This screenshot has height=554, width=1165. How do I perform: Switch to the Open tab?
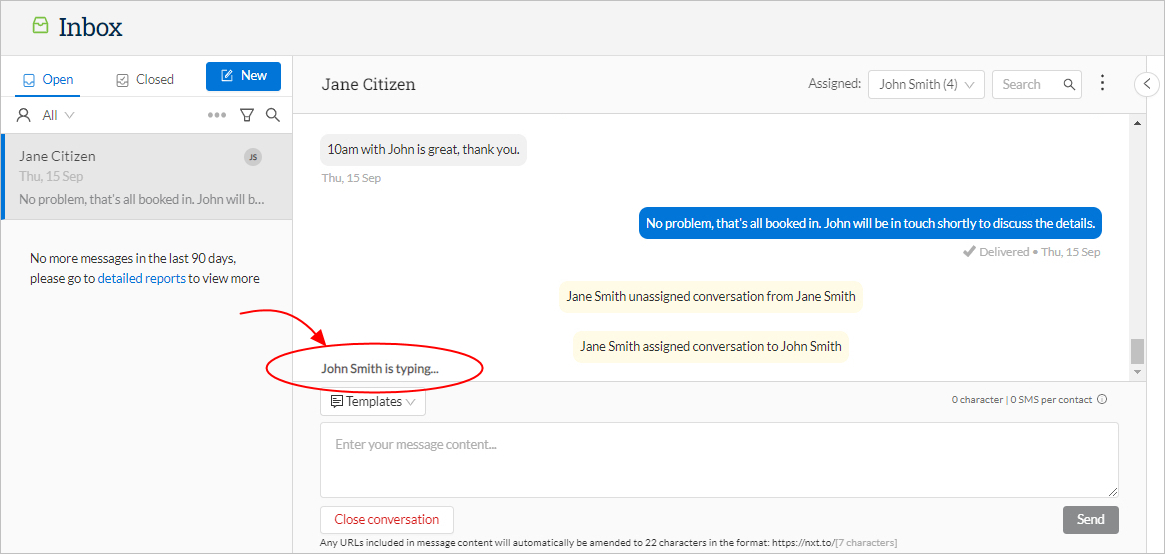coord(48,79)
